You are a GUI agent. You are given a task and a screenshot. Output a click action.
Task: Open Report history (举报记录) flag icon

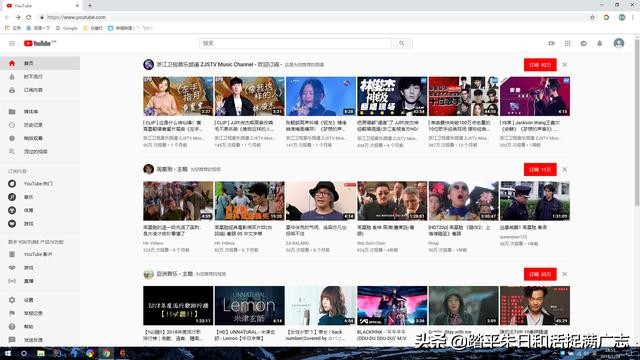point(12,313)
